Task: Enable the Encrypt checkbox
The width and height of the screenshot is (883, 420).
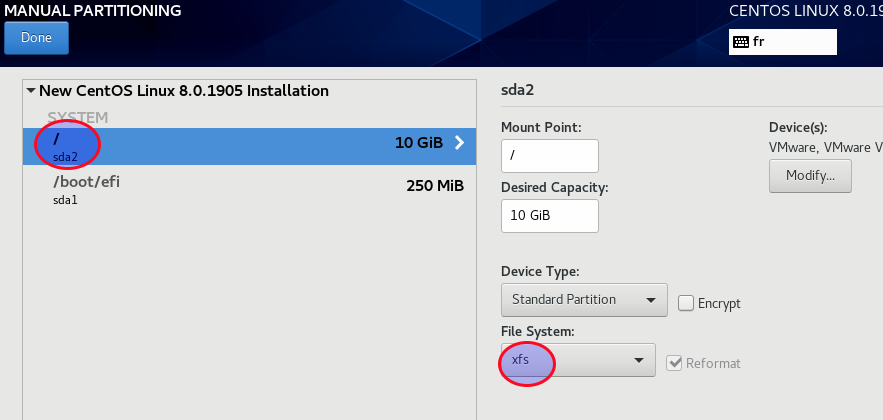Action: [686, 303]
